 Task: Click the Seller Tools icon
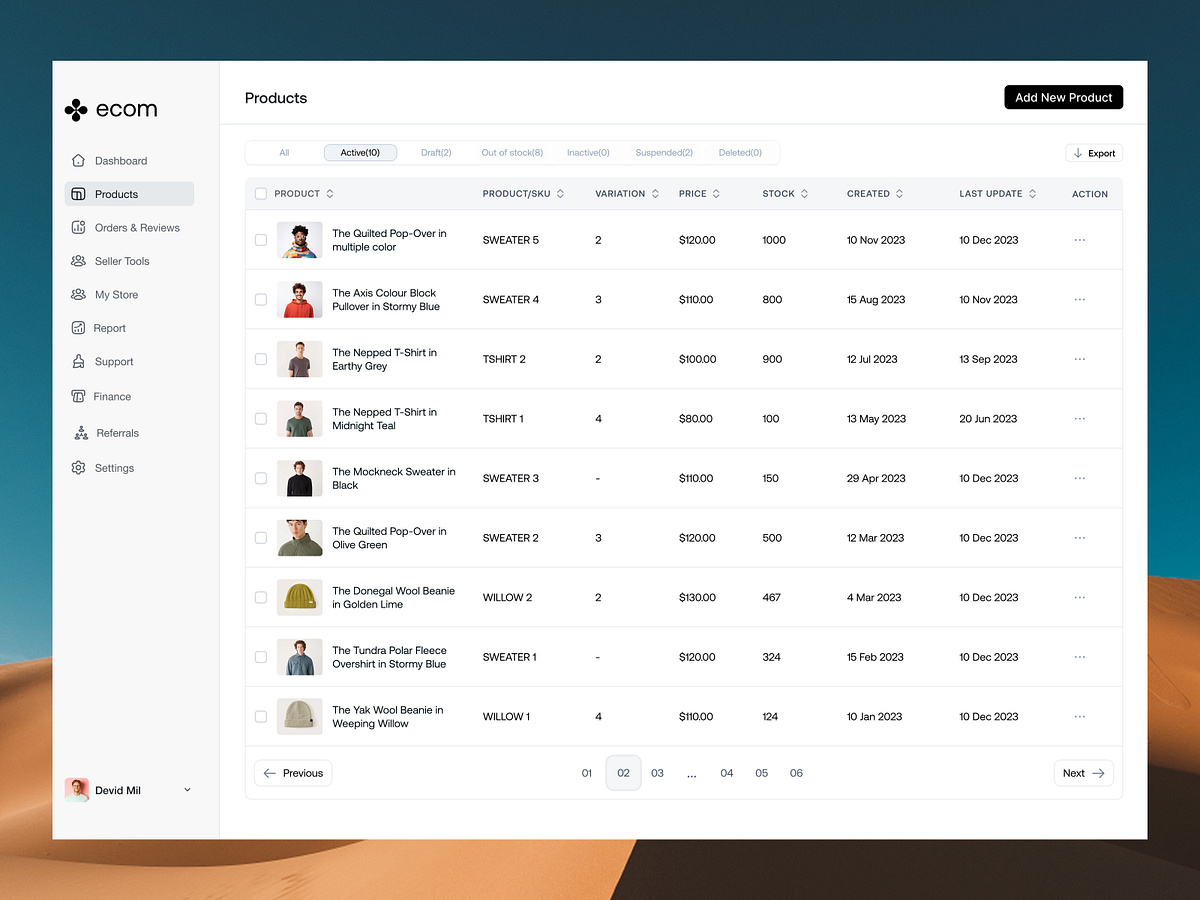78,261
